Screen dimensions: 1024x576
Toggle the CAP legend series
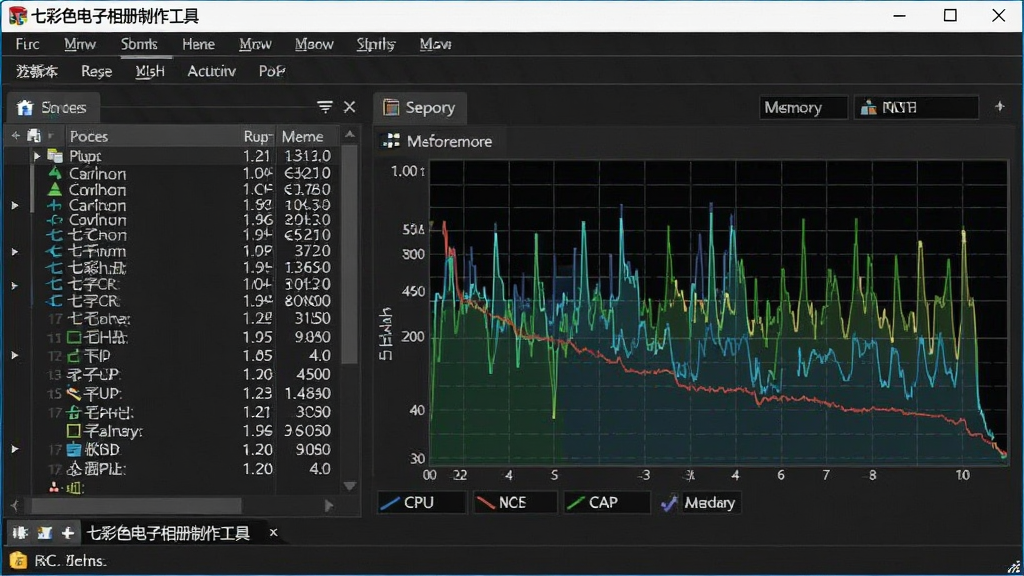[x=607, y=502]
